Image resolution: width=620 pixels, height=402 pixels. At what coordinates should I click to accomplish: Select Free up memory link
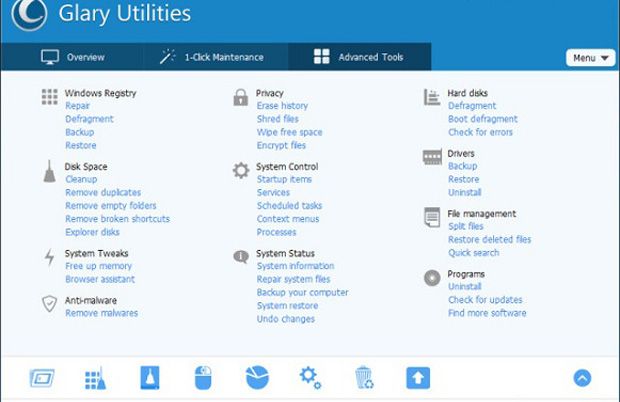98,266
